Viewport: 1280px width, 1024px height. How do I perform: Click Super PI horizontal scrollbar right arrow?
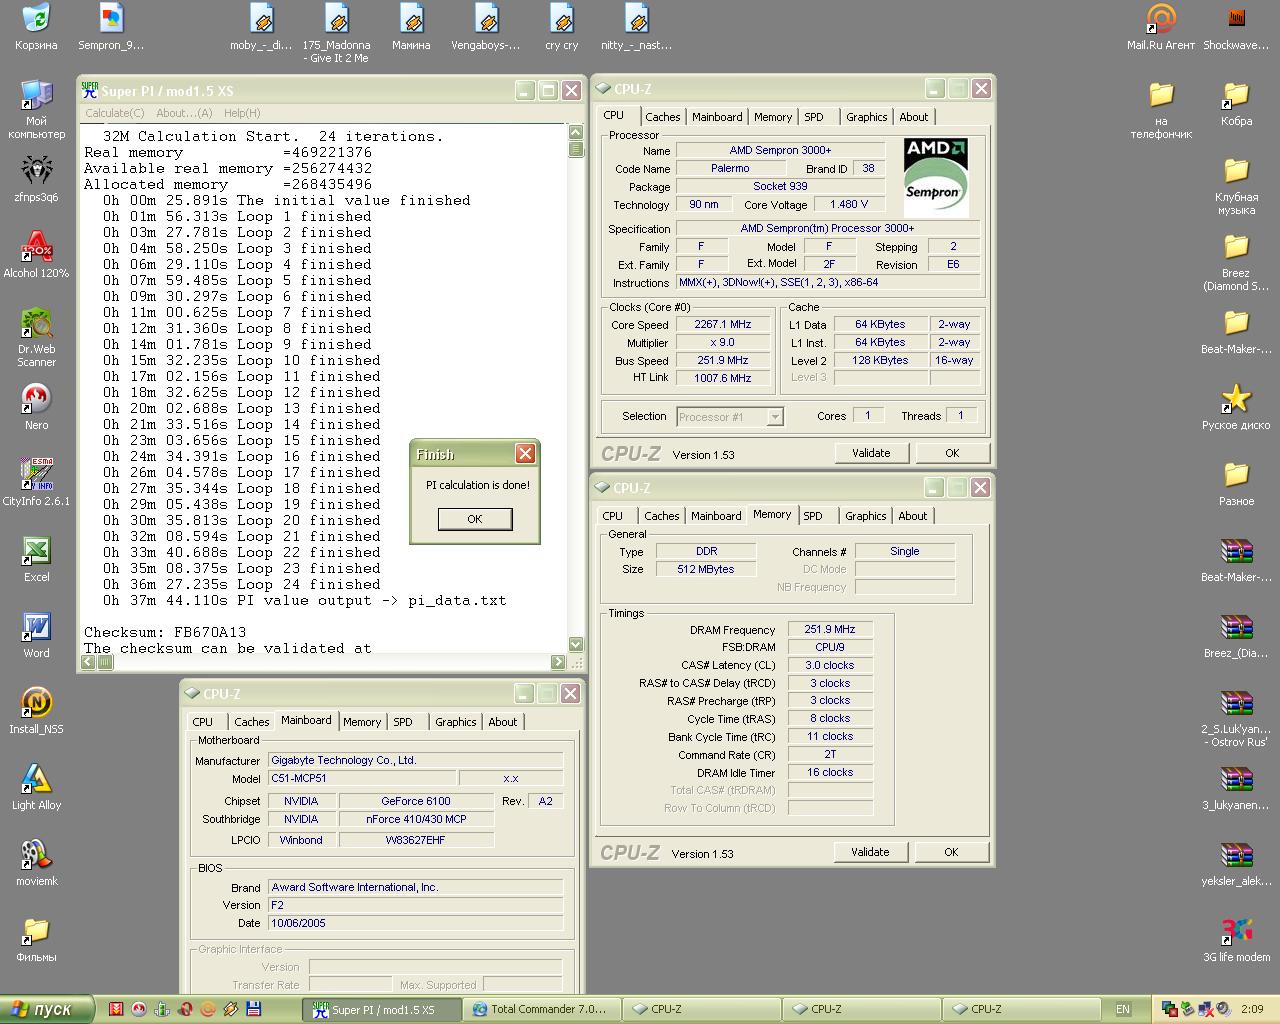[558, 662]
